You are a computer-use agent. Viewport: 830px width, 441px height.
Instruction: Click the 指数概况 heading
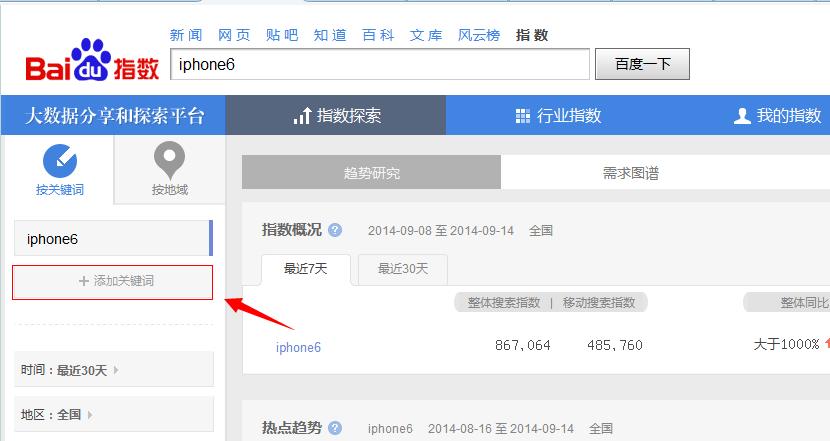pyautogui.click(x=292, y=230)
